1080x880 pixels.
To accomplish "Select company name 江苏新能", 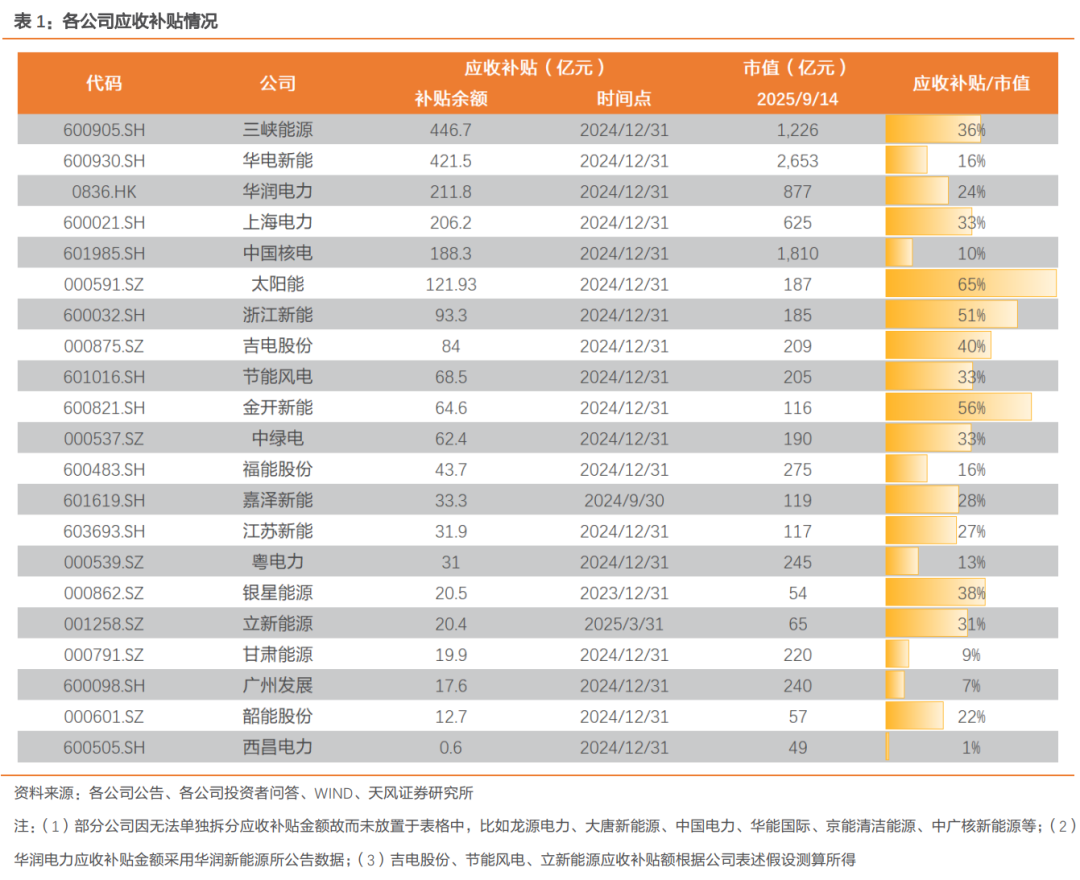I will pyautogui.click(x=278, y=531).
